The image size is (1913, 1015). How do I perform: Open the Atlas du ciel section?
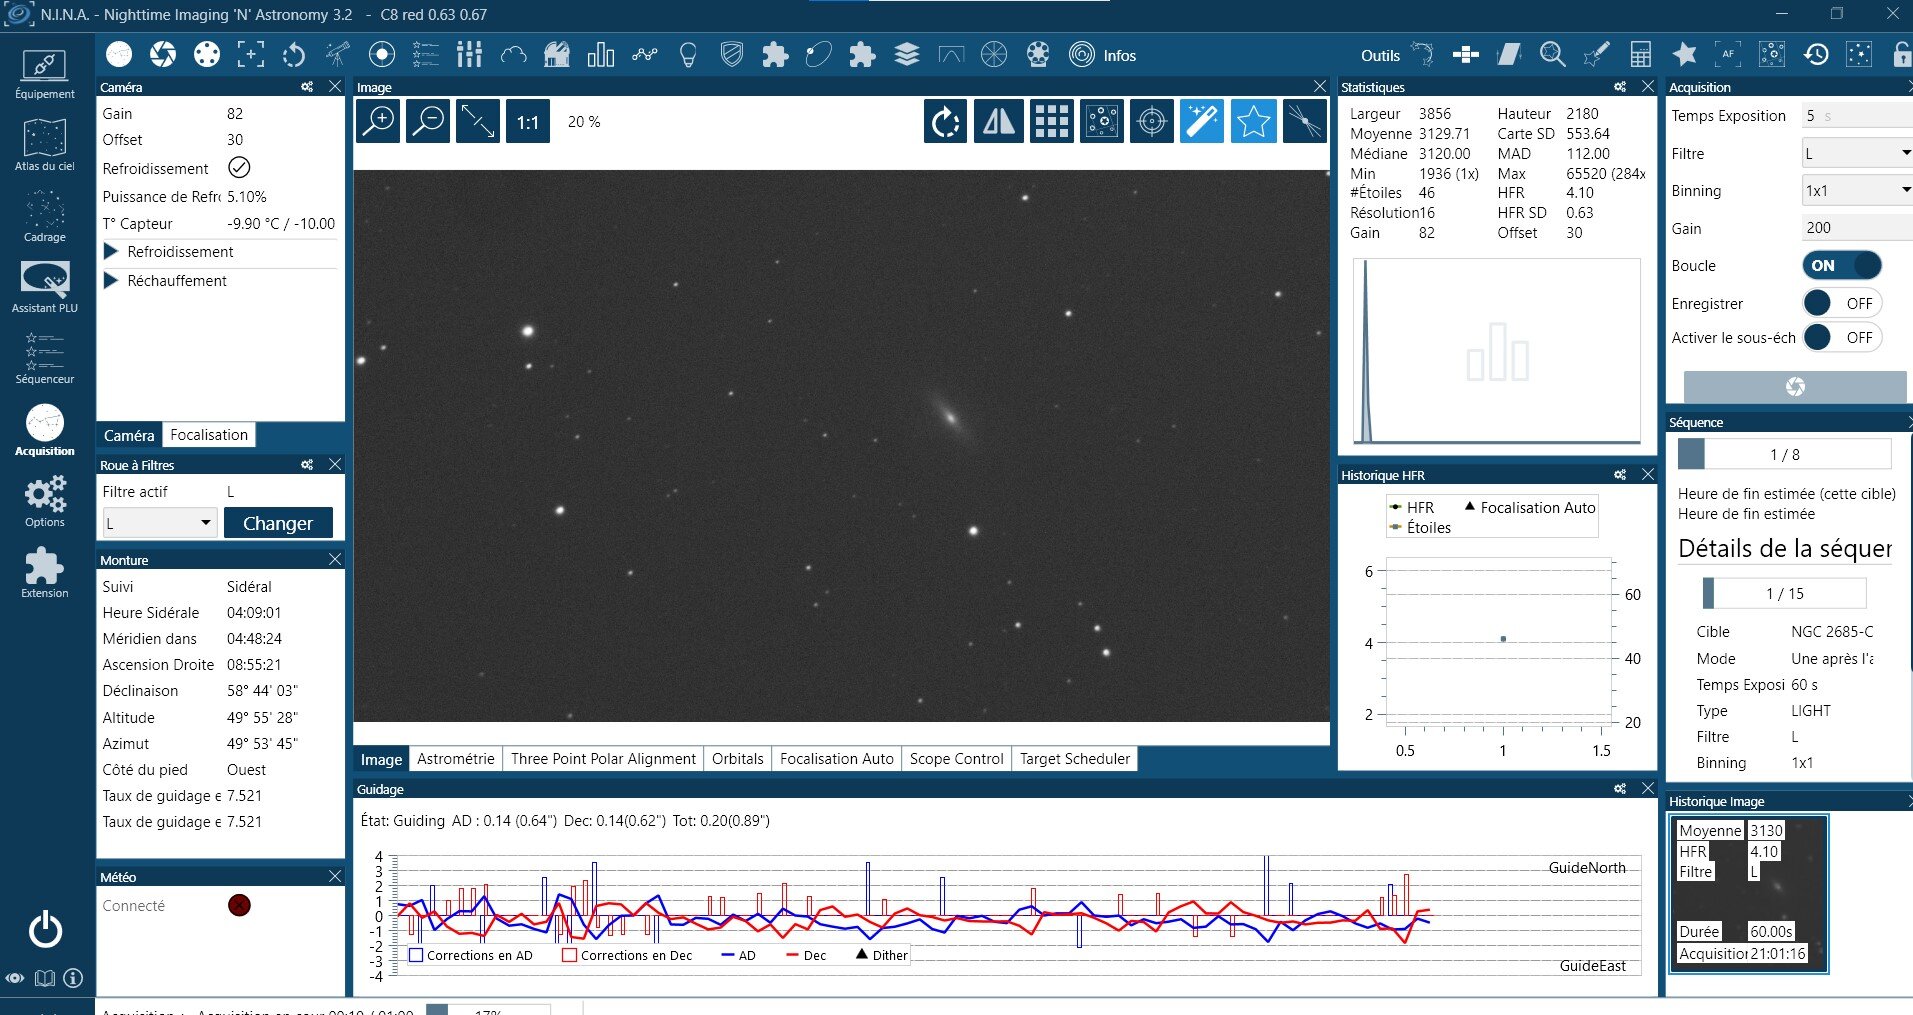(x=45, y=145)
